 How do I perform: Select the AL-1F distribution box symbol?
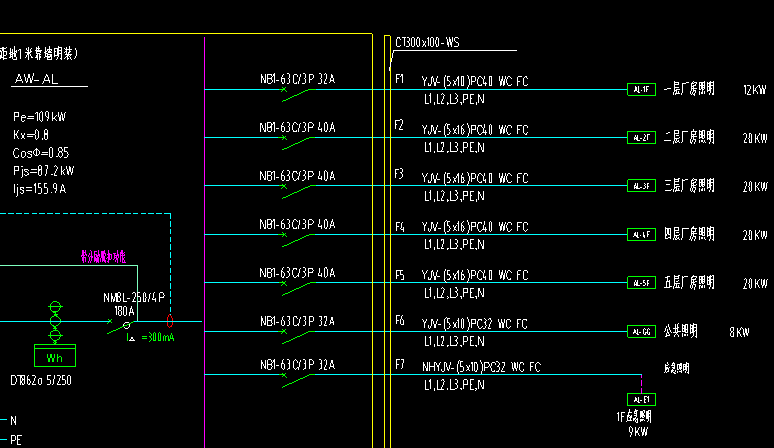coord(641,89)
